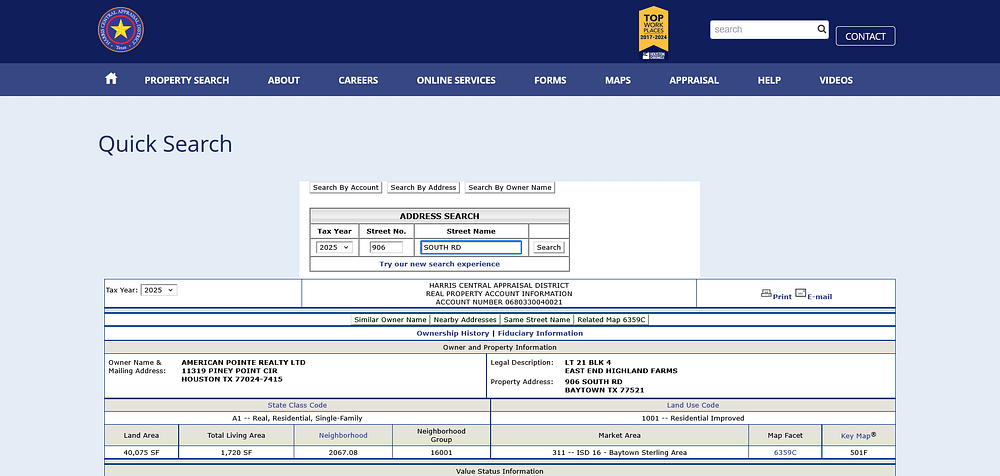Screen dimensions: 1000x476
Task: Open the Tax Year dropdown in Address Search
Action: click(334, 248)
